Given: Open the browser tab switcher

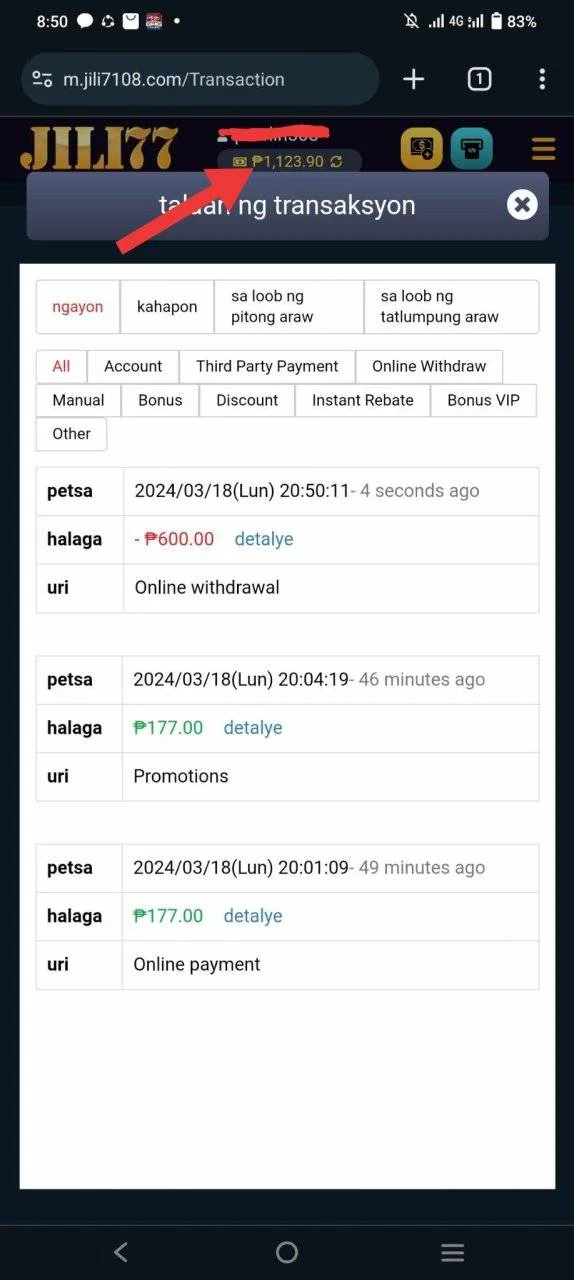Looking at the screenshot, I should 479,79.
